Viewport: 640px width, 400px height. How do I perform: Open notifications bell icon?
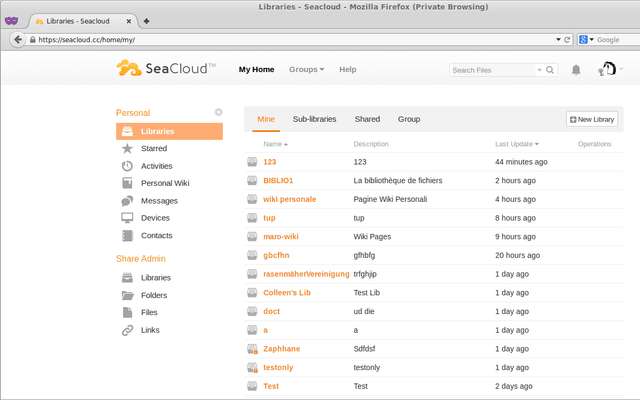[x=576, y=70]
